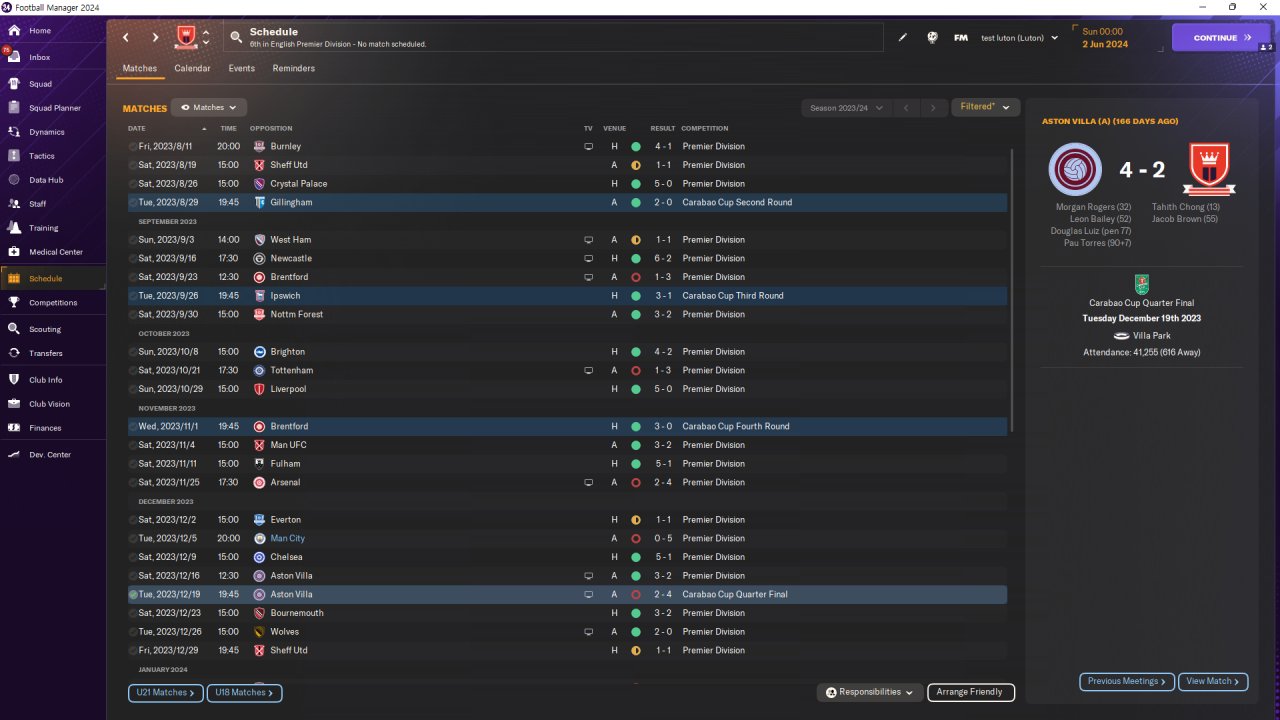Click the Data Hub icon
Viewport: 1280px width, 720px height.
click(x=14, y=180)
